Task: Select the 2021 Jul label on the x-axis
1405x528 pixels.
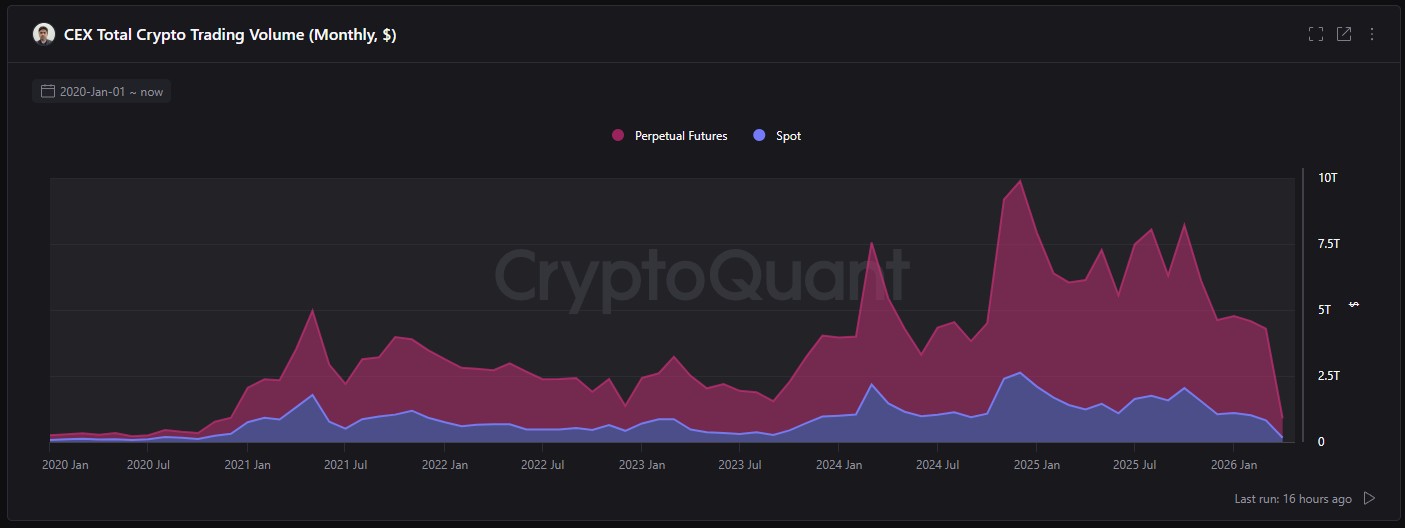Action: click(346, 465)
